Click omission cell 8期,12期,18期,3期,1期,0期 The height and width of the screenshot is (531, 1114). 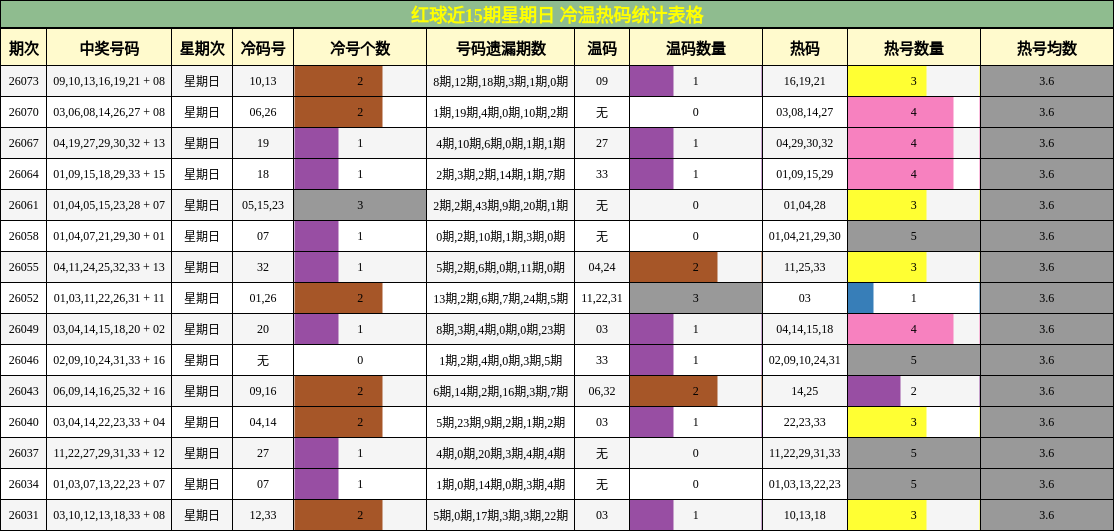coord(500,81)
